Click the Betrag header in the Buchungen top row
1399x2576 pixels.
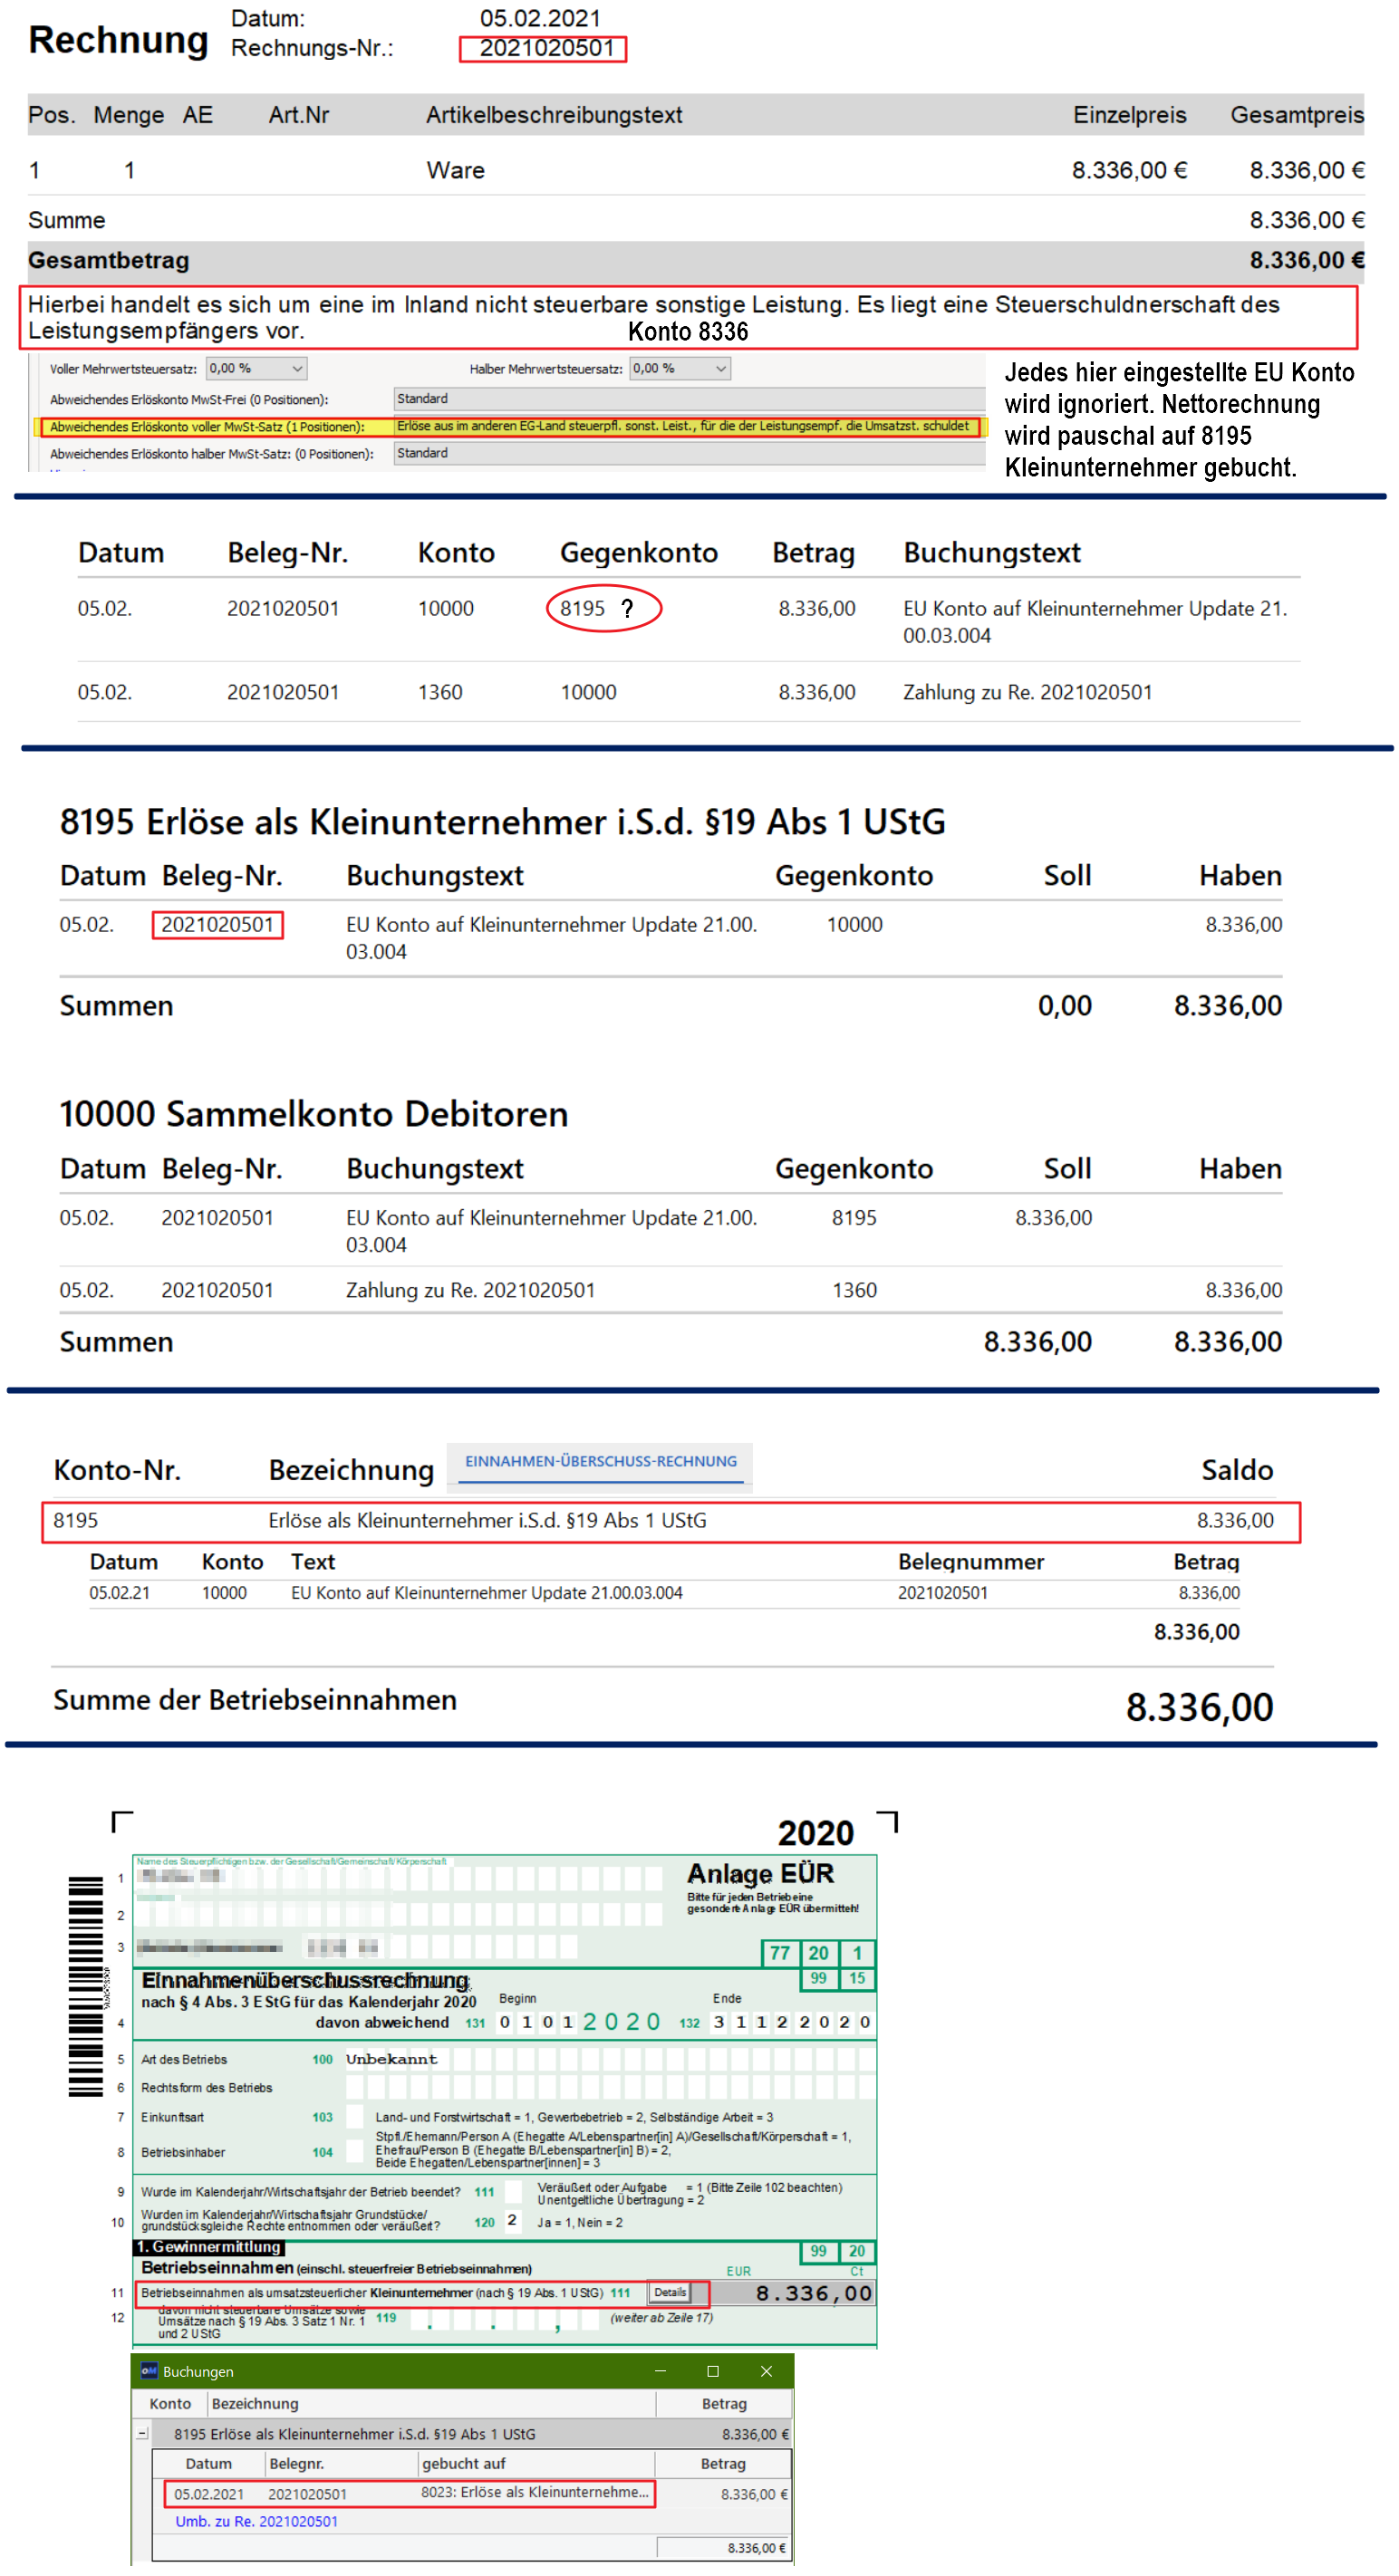pyautogui.click(x=724, y=2403)
